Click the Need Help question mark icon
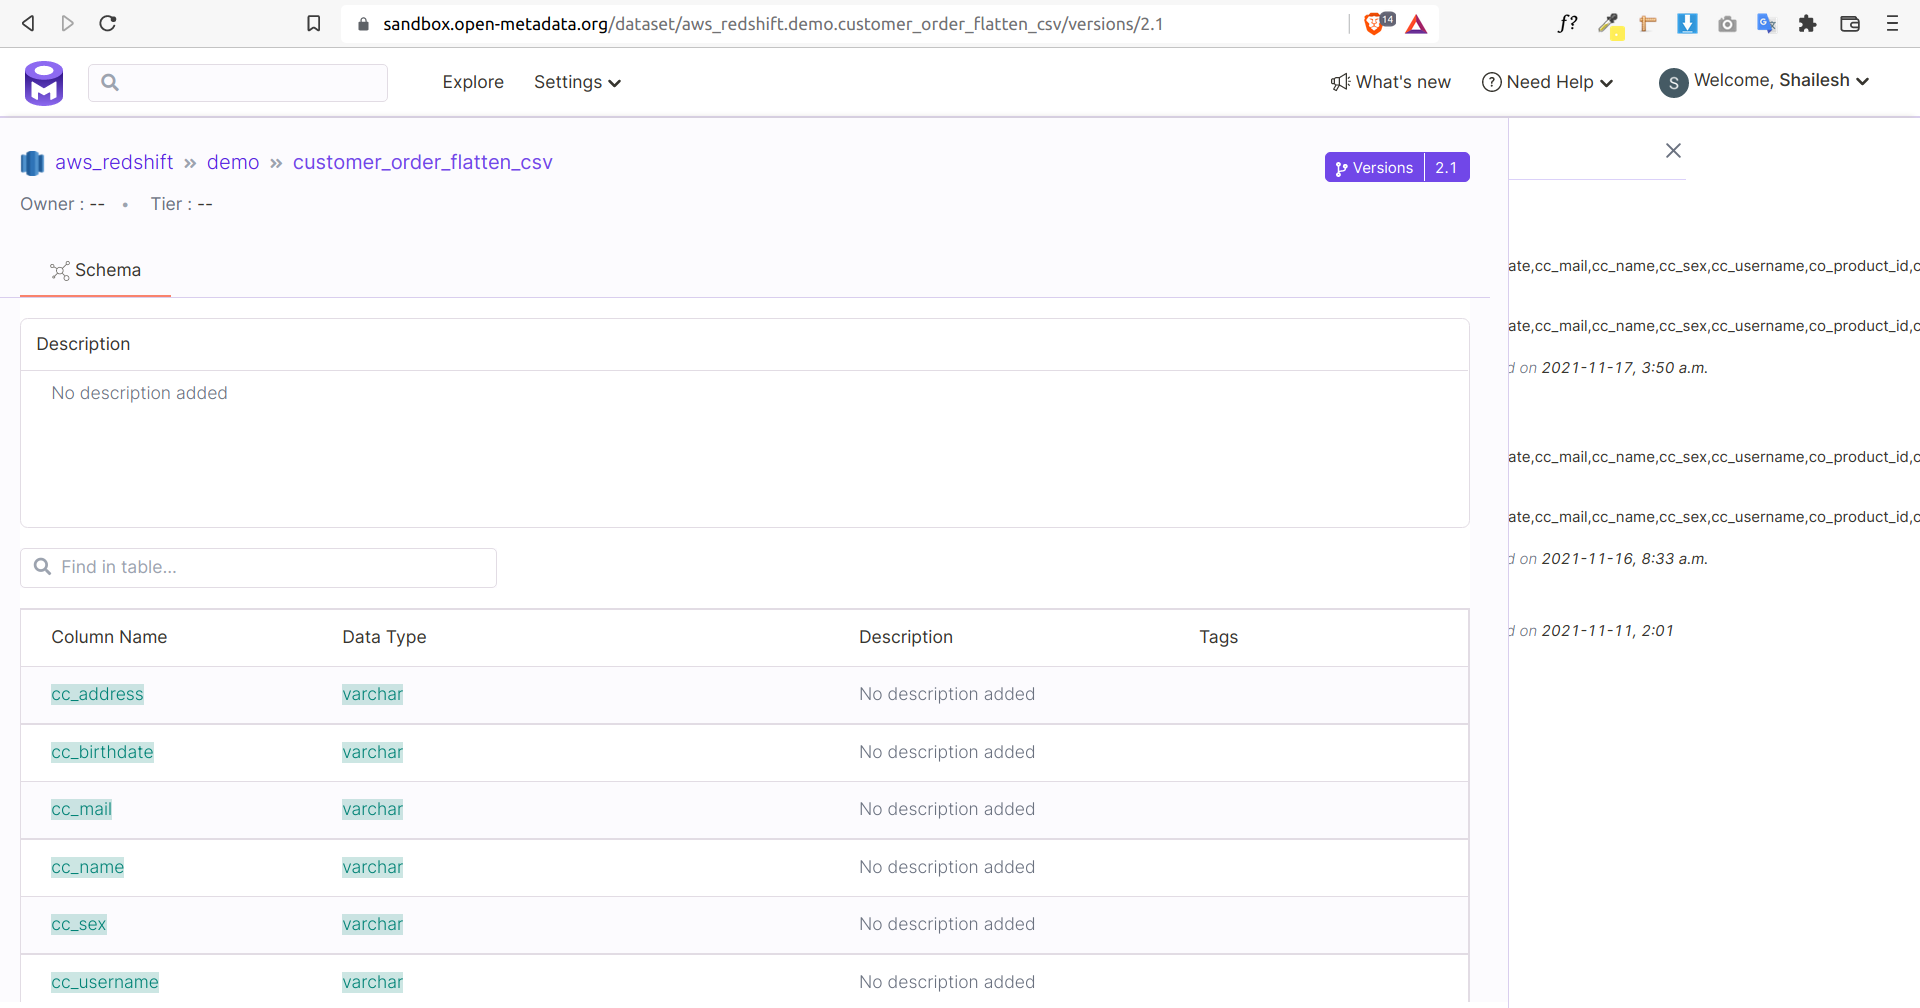 [1491, 82]
